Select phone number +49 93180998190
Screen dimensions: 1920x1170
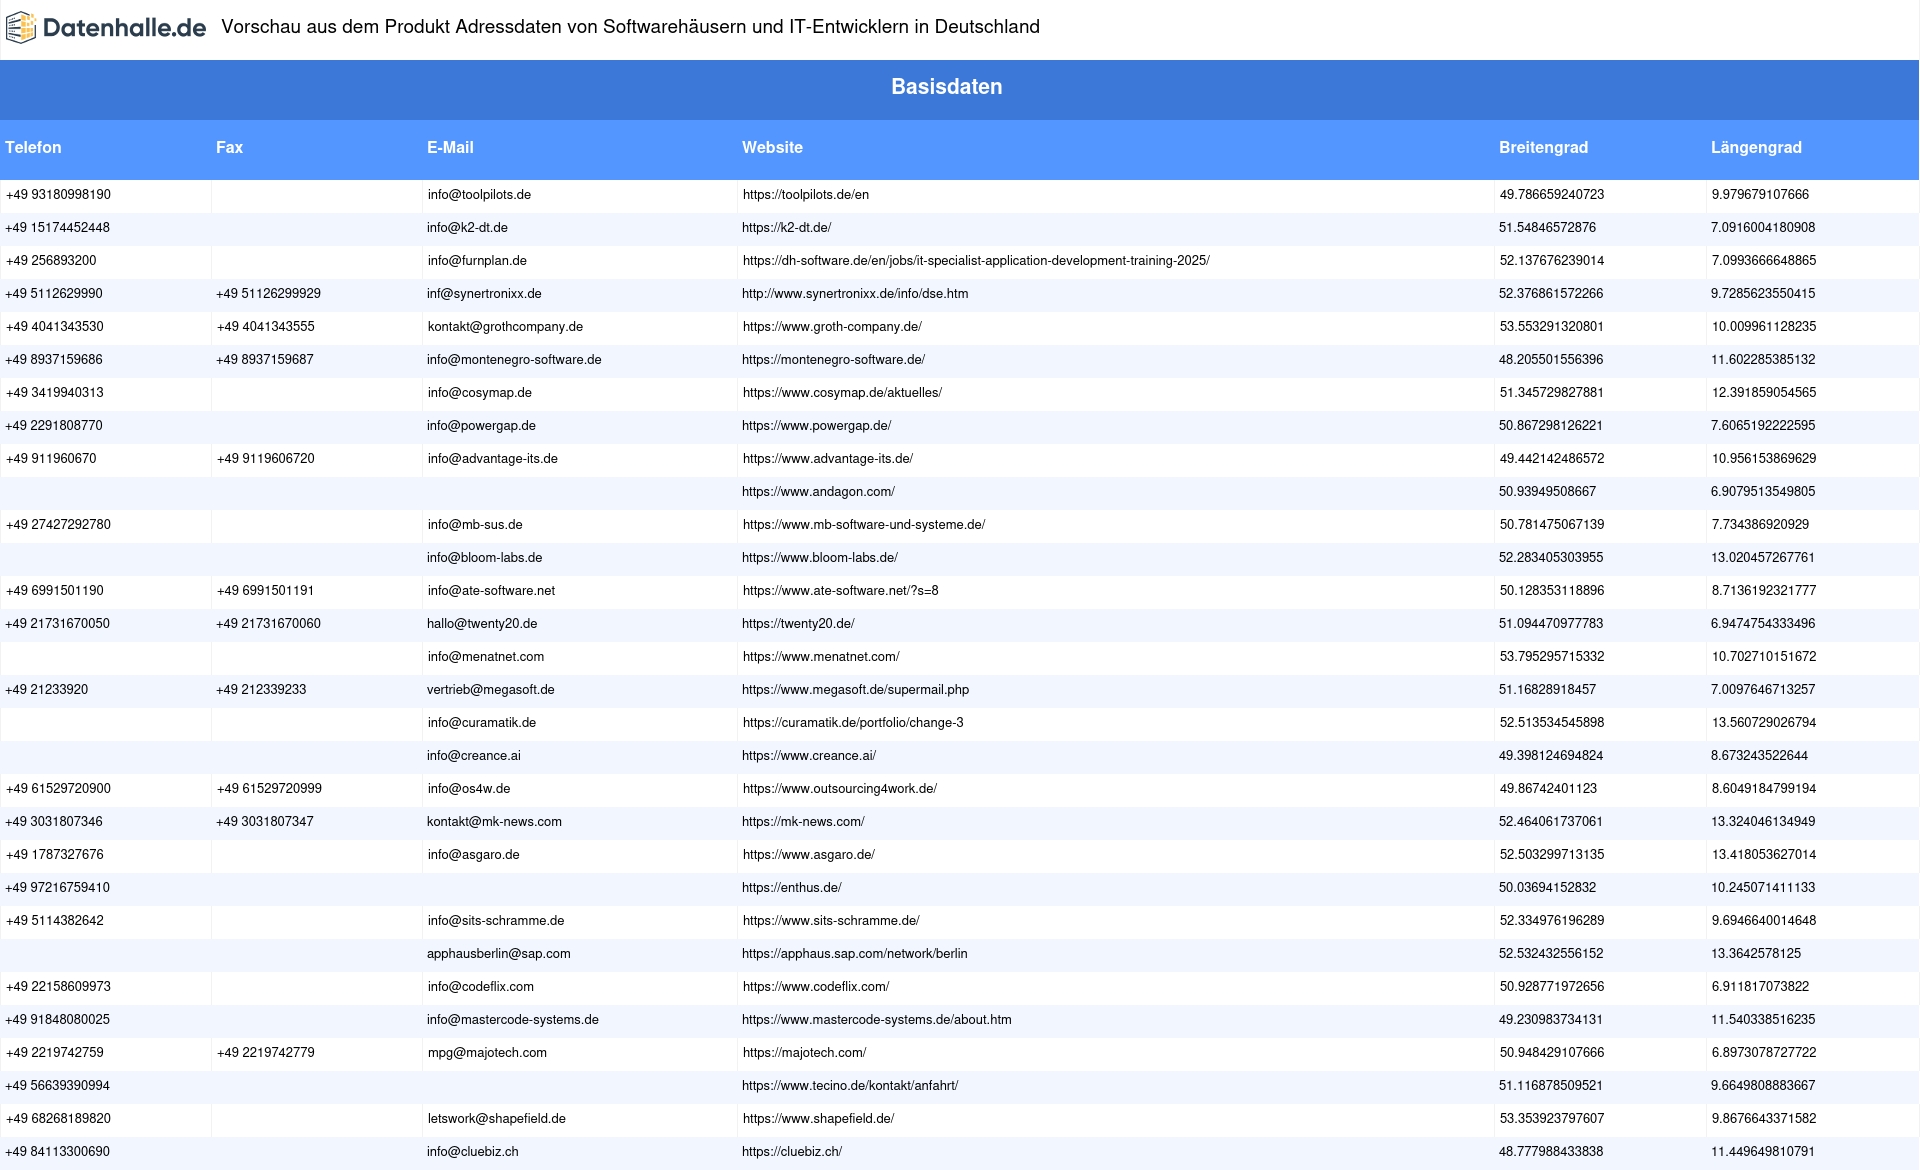58,195
